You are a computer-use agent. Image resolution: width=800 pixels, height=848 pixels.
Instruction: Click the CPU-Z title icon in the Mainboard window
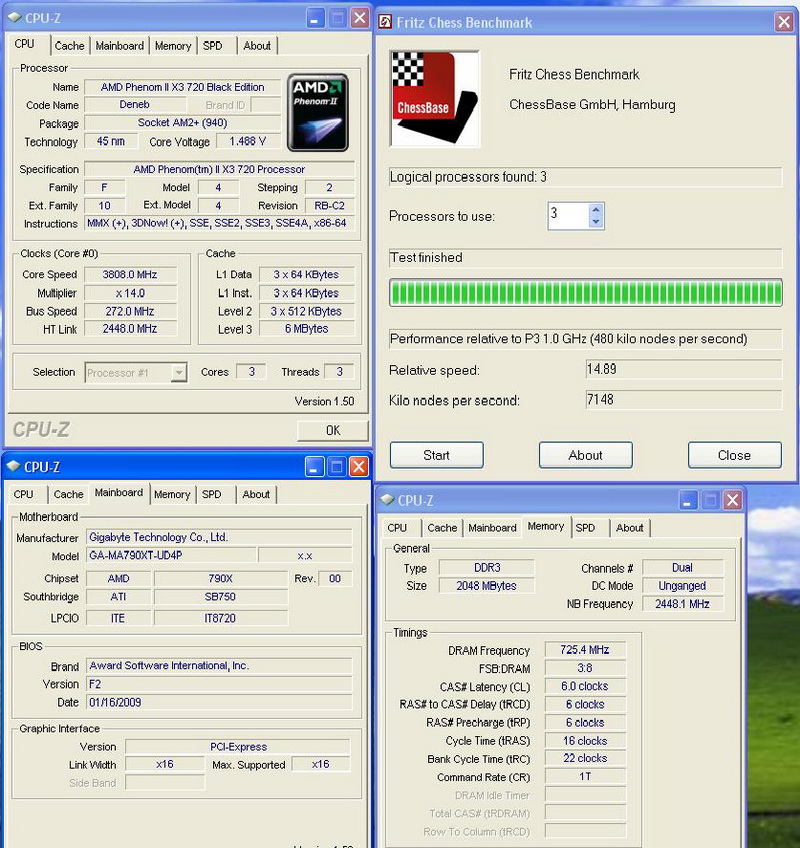[14, 466]
